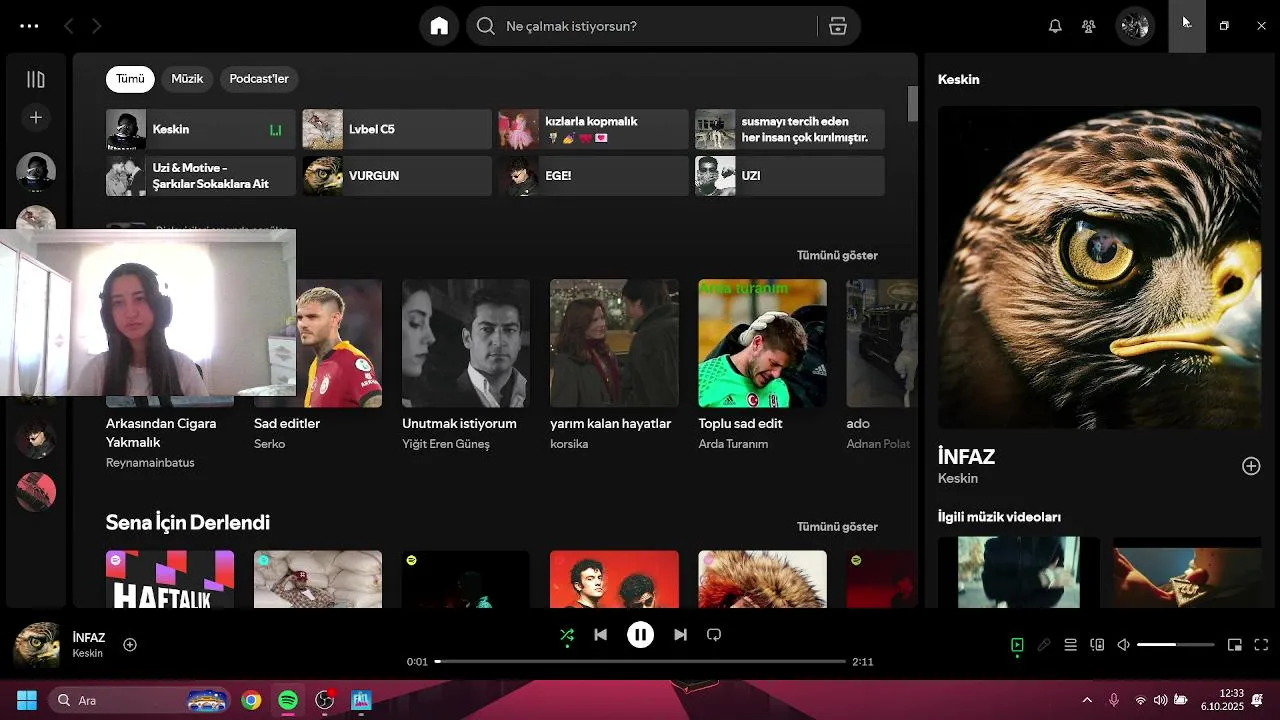Open the UZI artist tile
Screen dimensions: 1280x720
pos(790,176)
